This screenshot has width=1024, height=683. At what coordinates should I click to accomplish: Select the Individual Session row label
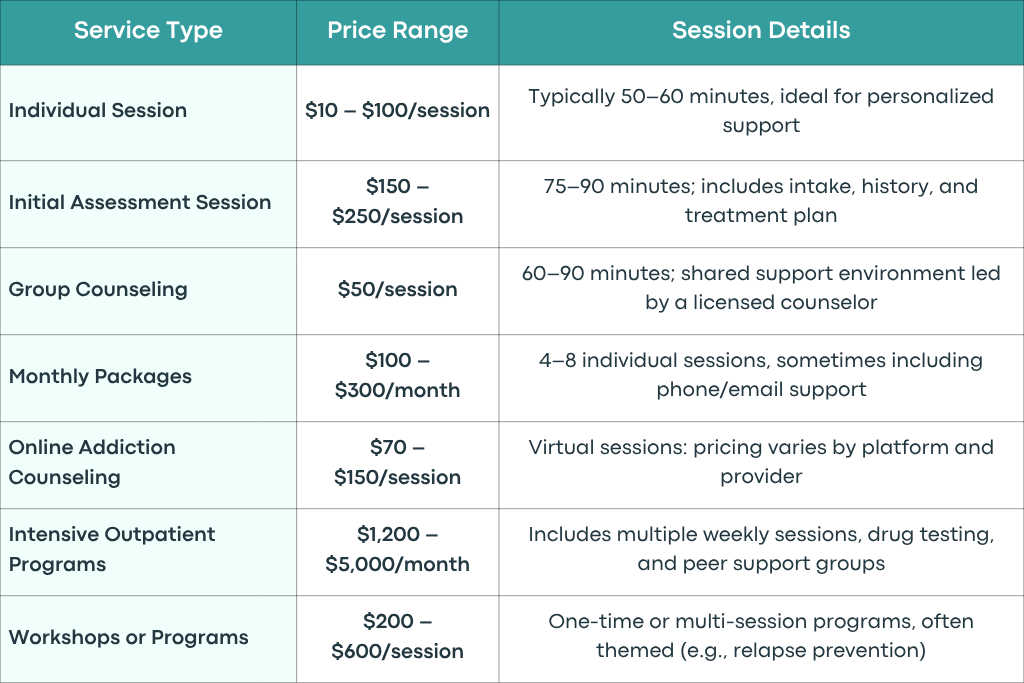tap(98, 110)
